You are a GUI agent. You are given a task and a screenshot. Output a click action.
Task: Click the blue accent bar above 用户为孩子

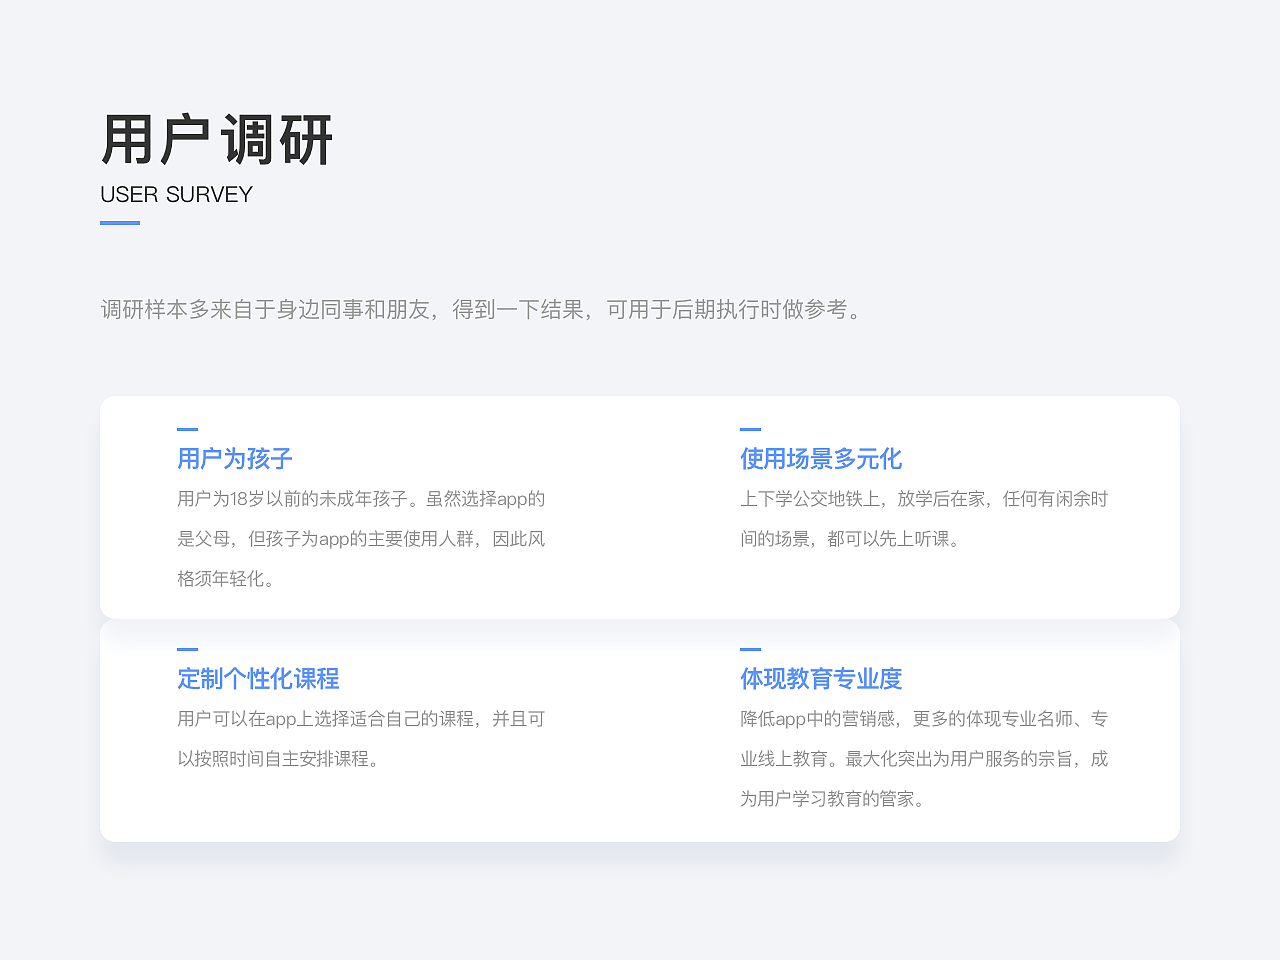(x=185, y=429)
